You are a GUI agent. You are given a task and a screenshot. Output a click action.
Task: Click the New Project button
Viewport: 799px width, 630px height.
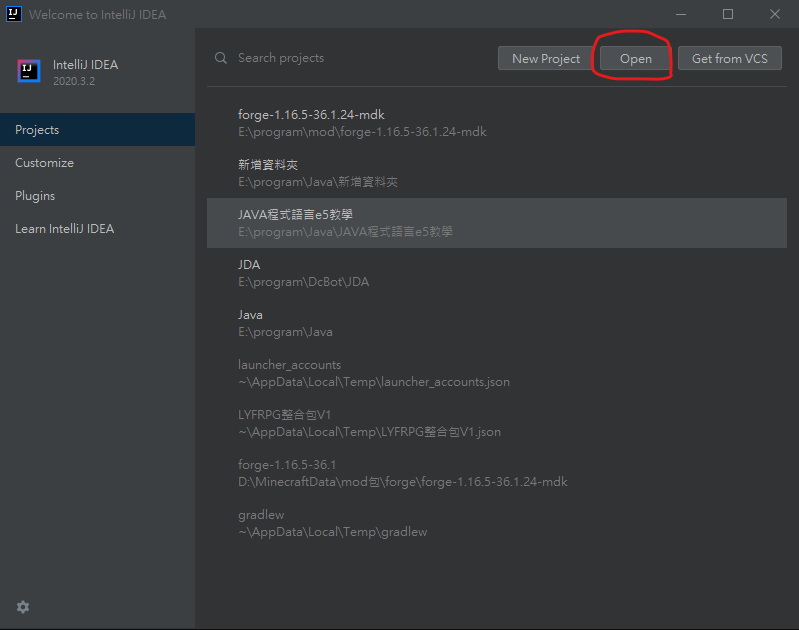coord(546,59)
